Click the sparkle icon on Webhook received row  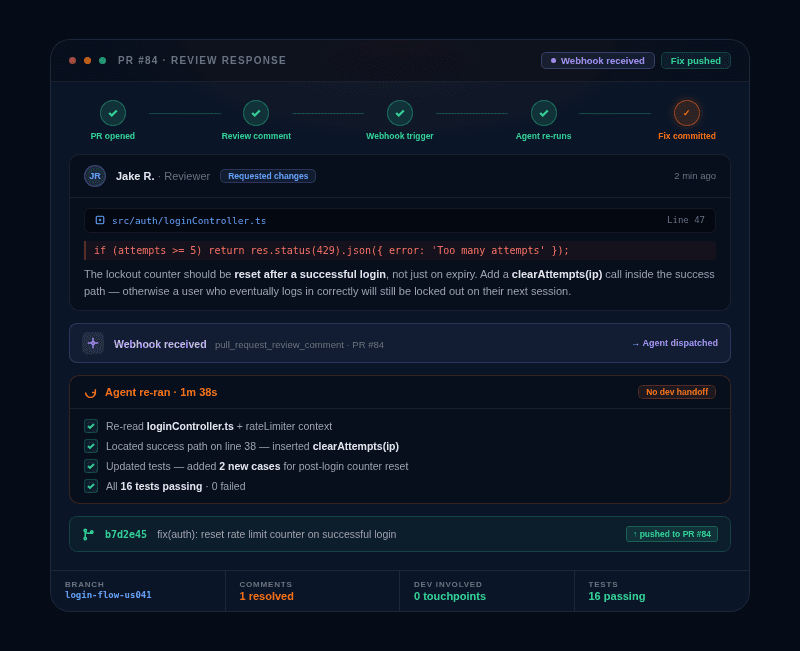tap(93, 343)
